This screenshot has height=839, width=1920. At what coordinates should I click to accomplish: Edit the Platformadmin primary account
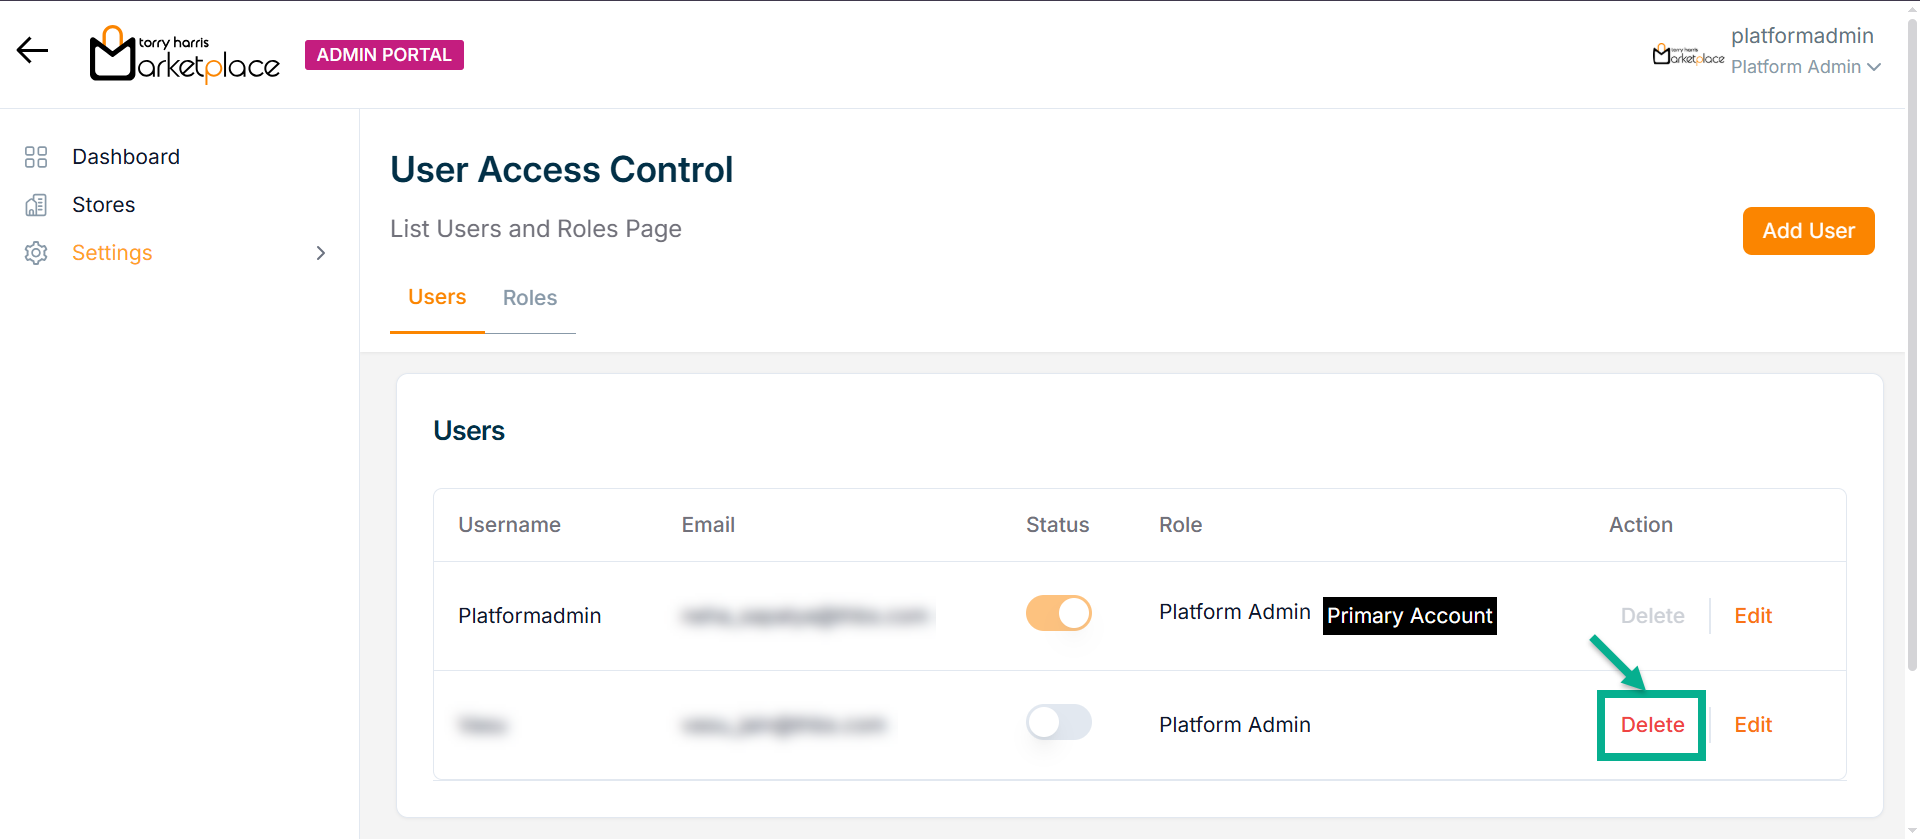(x=1752, y=616)
